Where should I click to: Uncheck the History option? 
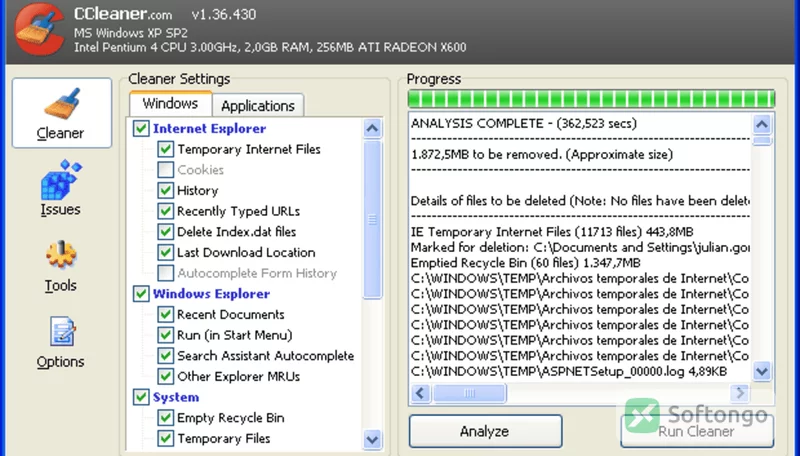[165, 191]
